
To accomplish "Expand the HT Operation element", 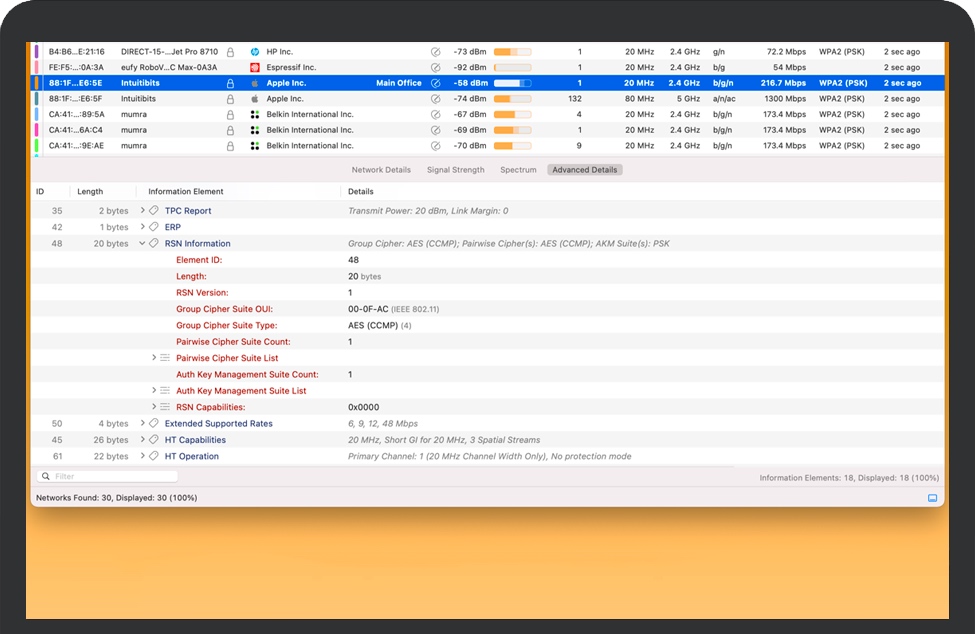I will 143,456.
